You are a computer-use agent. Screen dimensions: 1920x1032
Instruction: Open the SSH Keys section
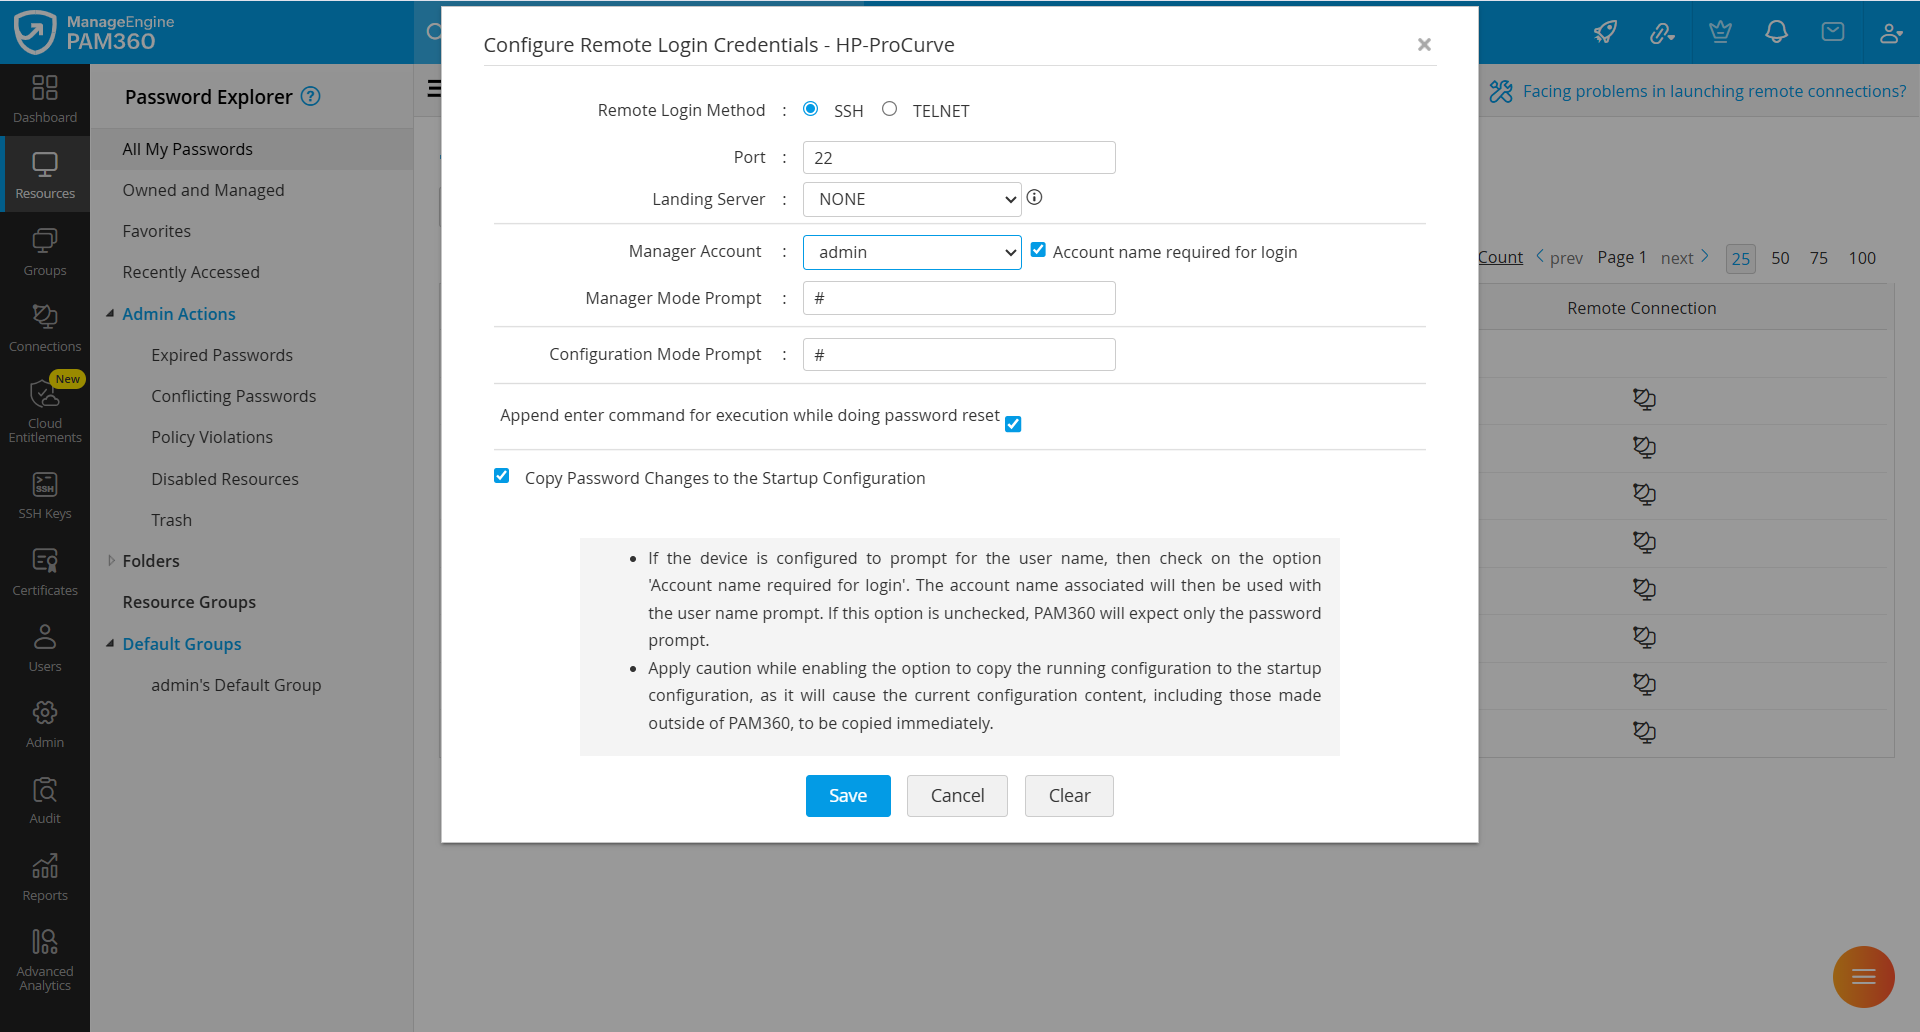(45, 492)
